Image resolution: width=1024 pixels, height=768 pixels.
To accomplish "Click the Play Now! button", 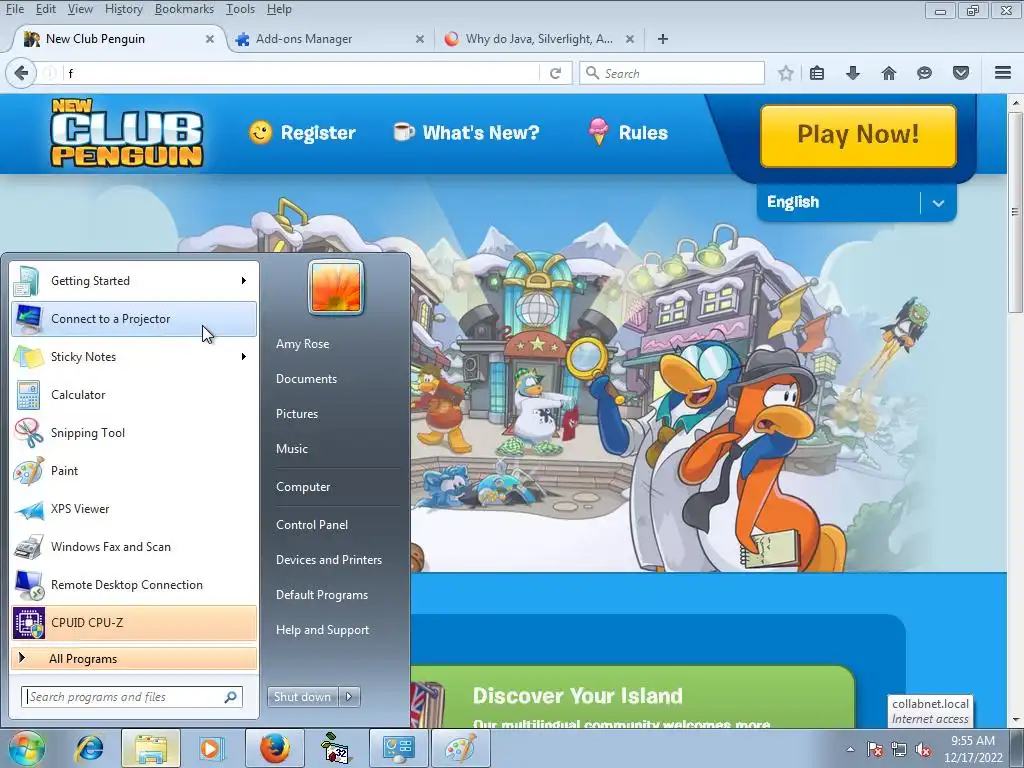I will [858, 136].
